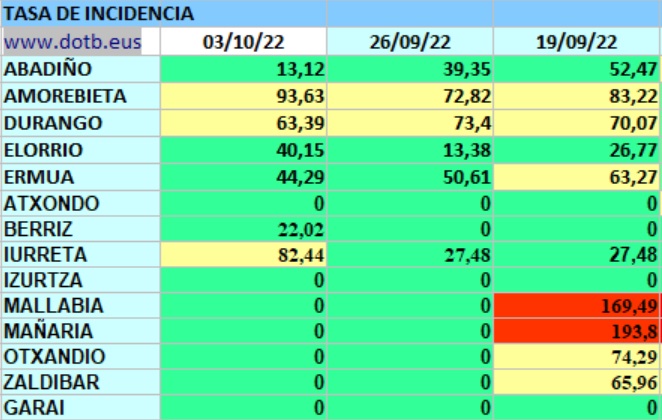The width and height of the screenshot is (662, 420).
Task: Select the ABADIÑO value 52,47
Action: tap(578, 69)
